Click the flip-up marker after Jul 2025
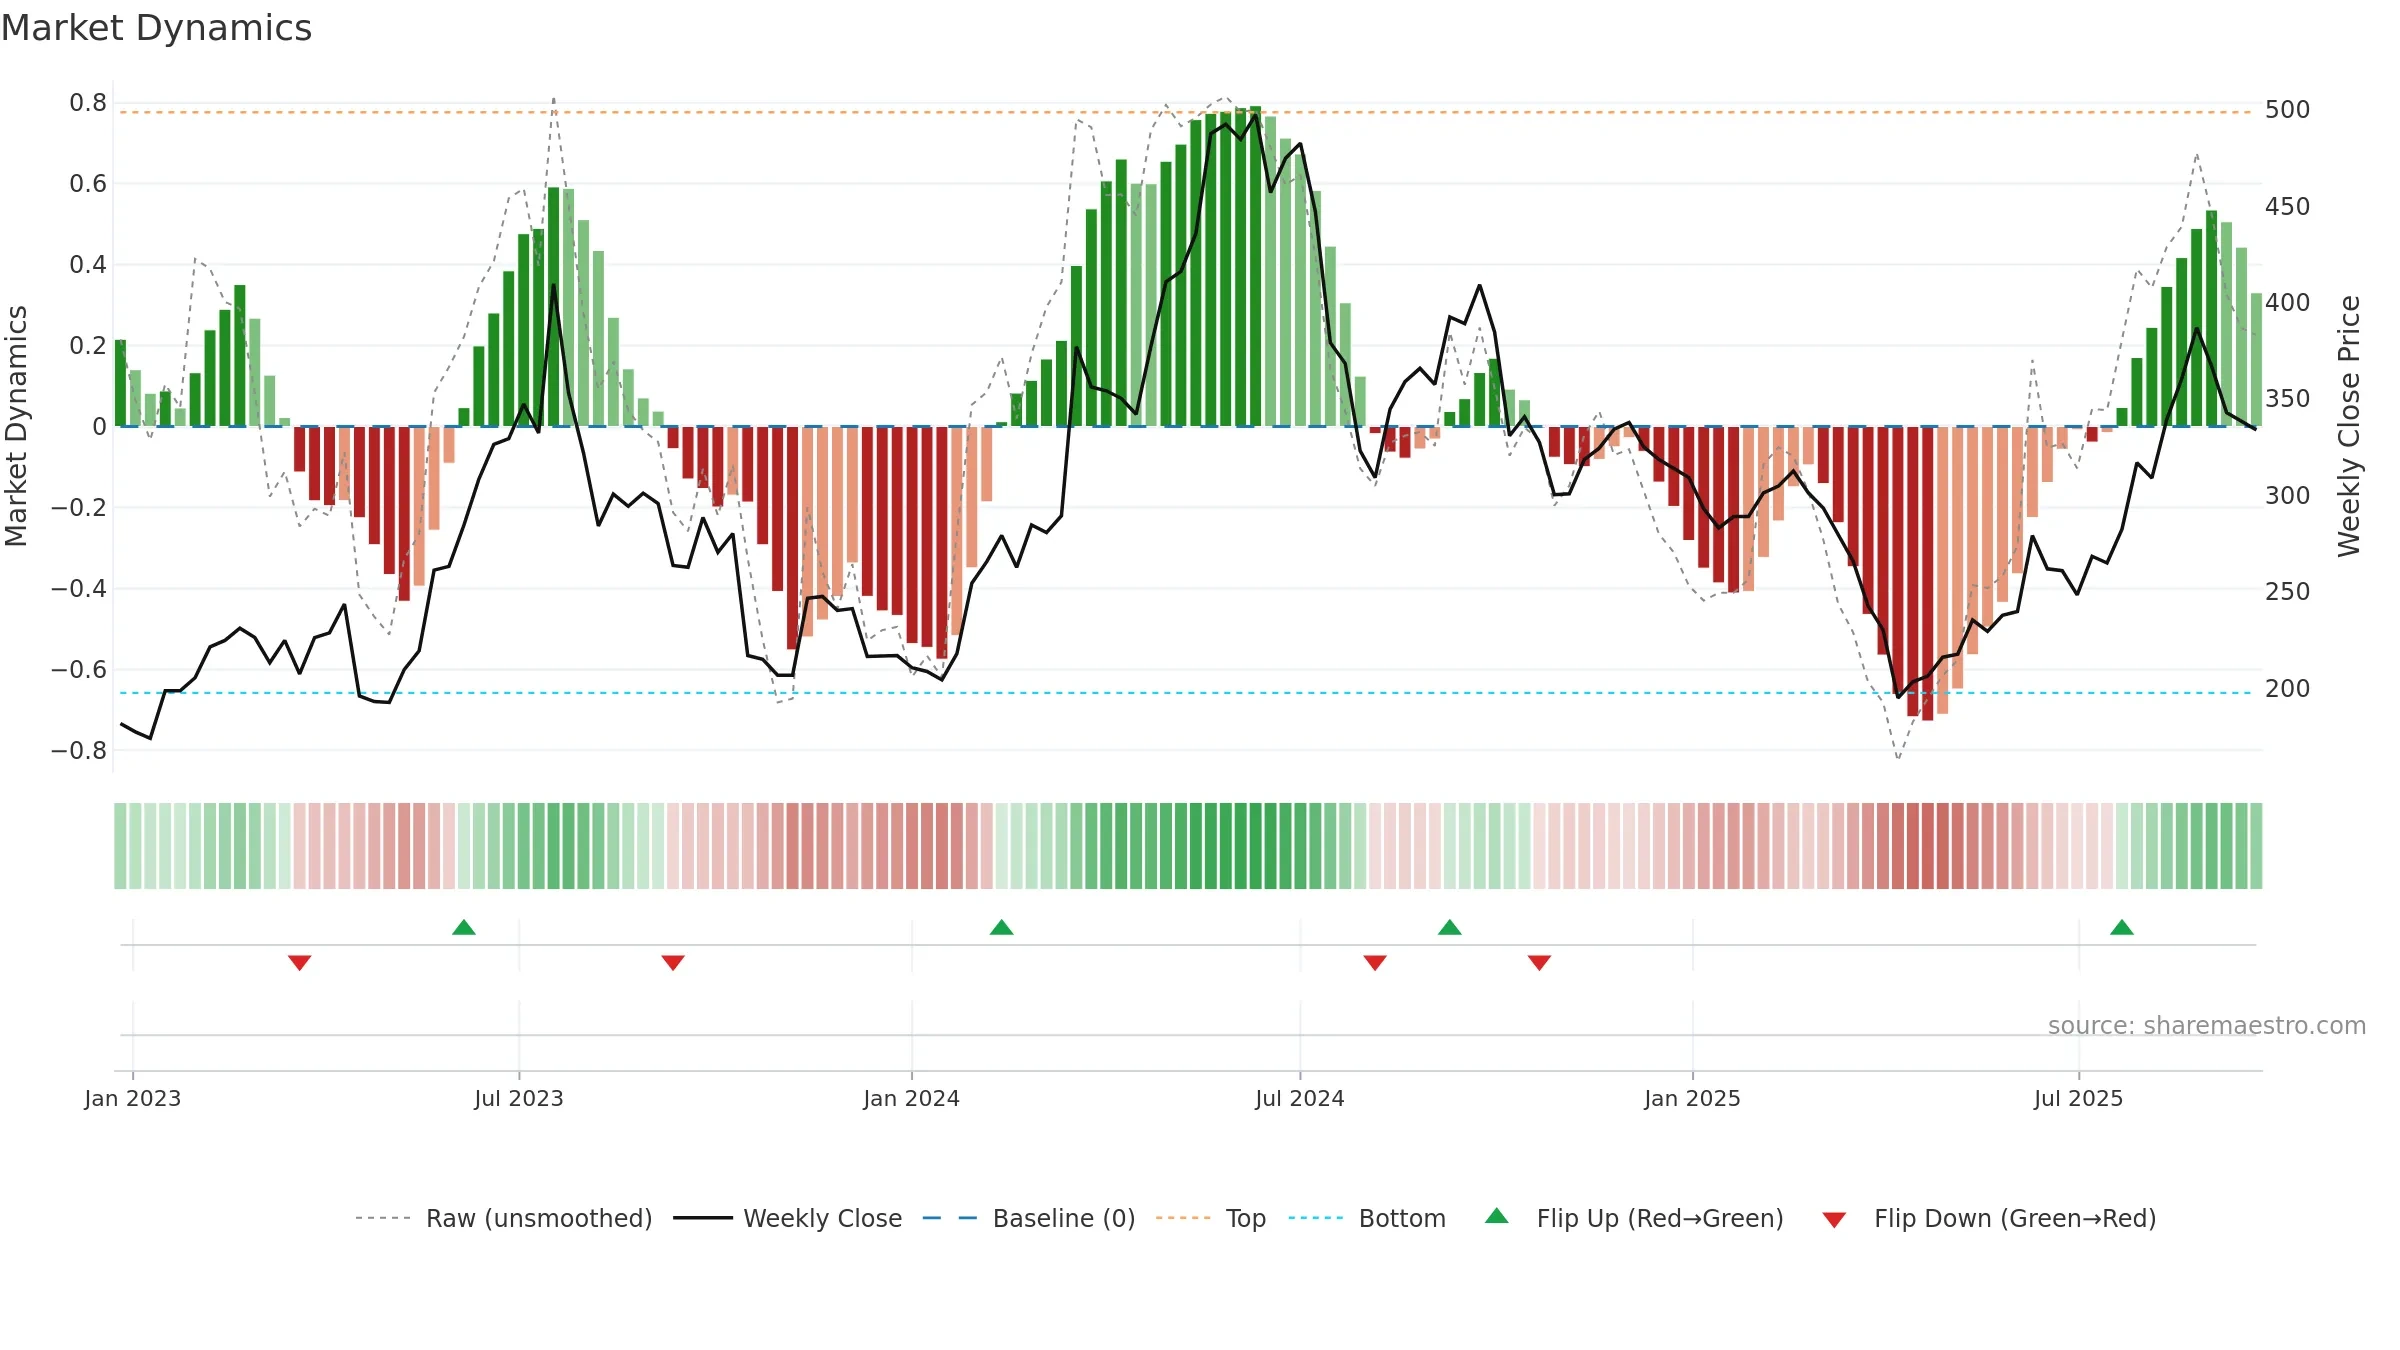The width and height of the screenshot is (2400, 1350). click(x=2122, y=927)
